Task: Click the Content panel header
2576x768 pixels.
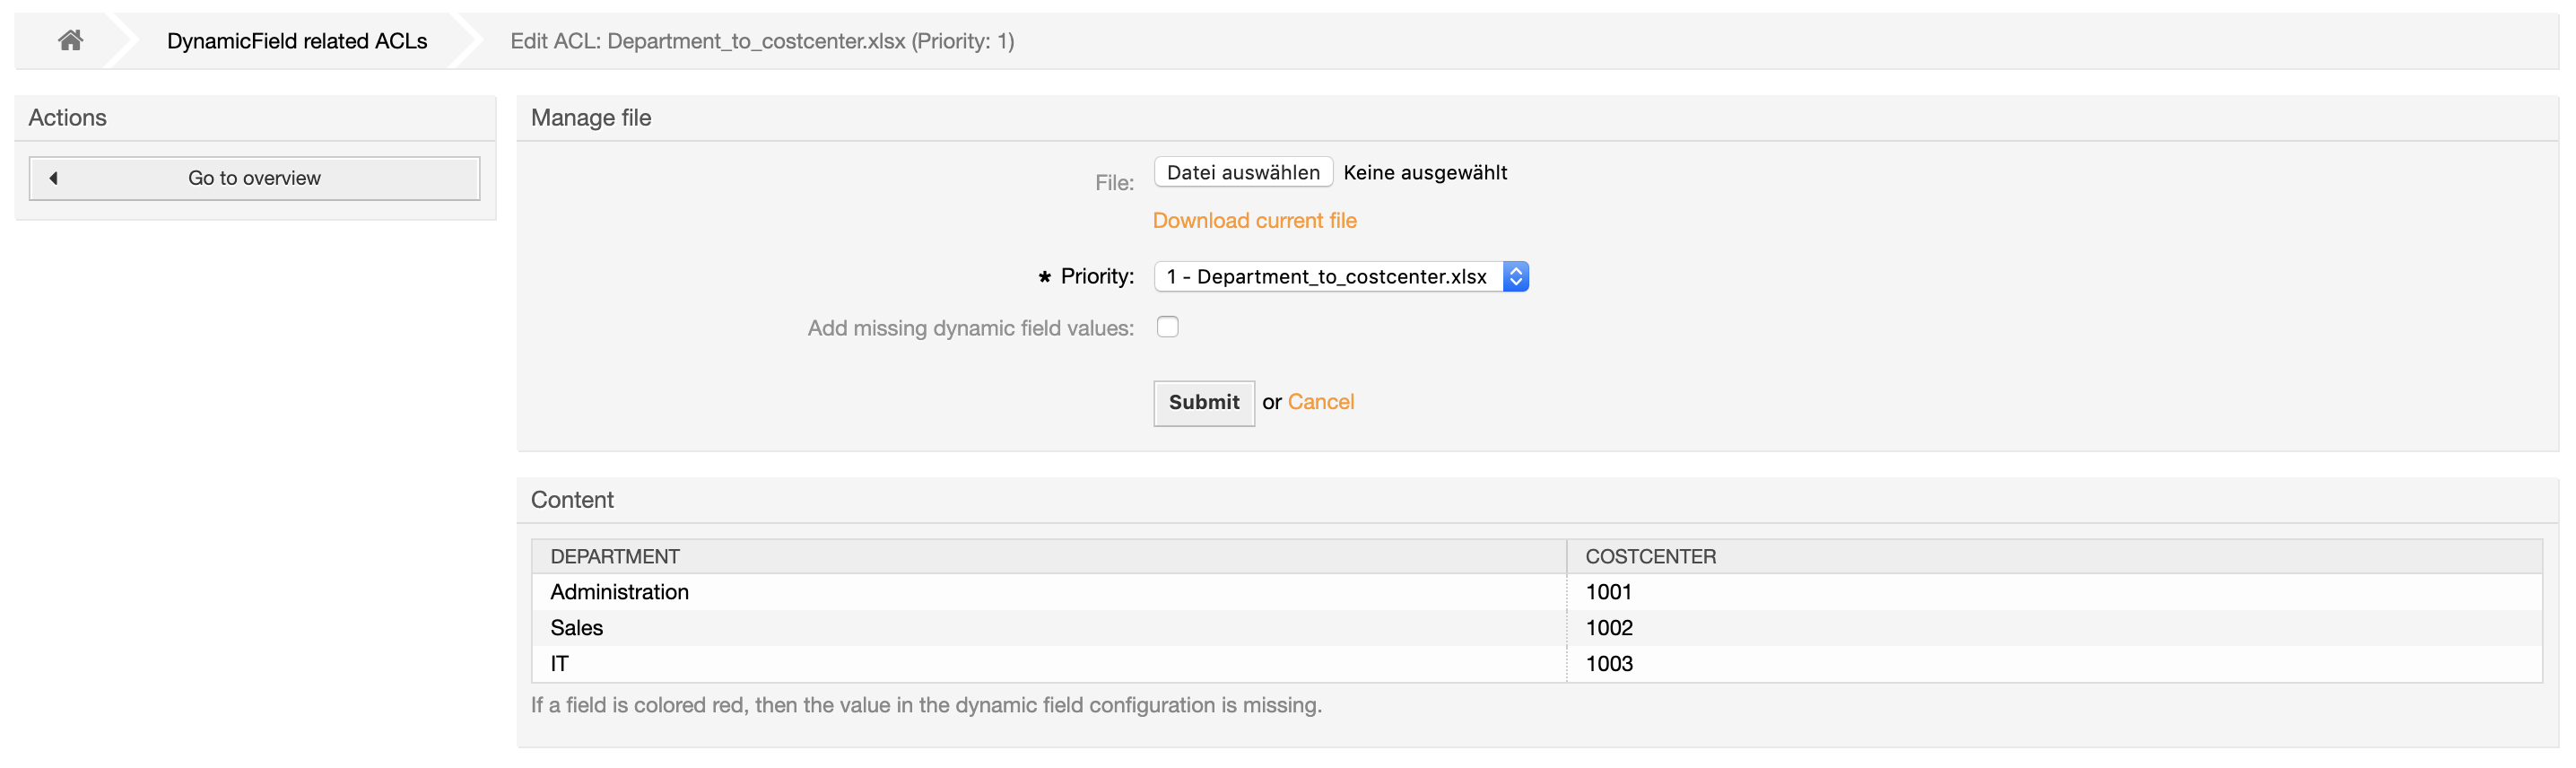Action: [572, 500]
